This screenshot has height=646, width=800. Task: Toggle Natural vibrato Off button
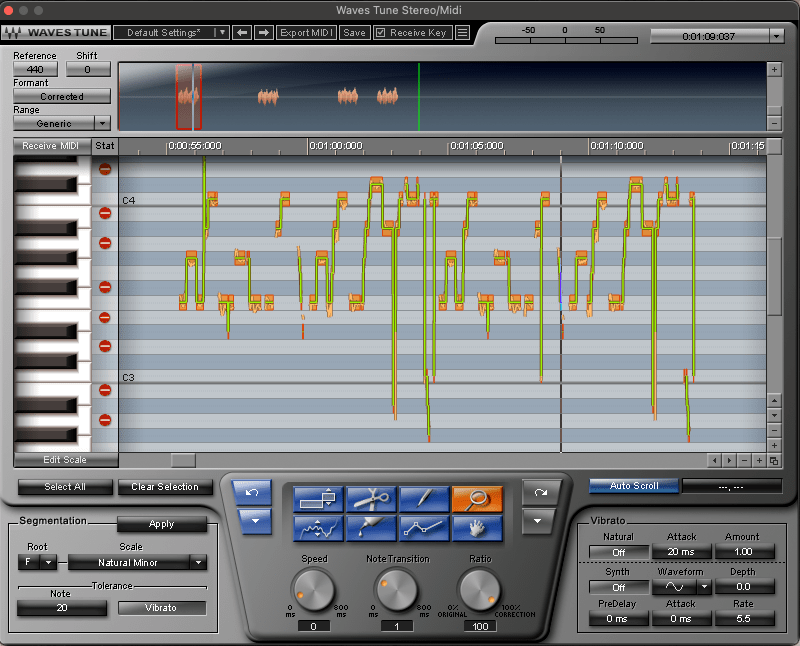(618, 552)
